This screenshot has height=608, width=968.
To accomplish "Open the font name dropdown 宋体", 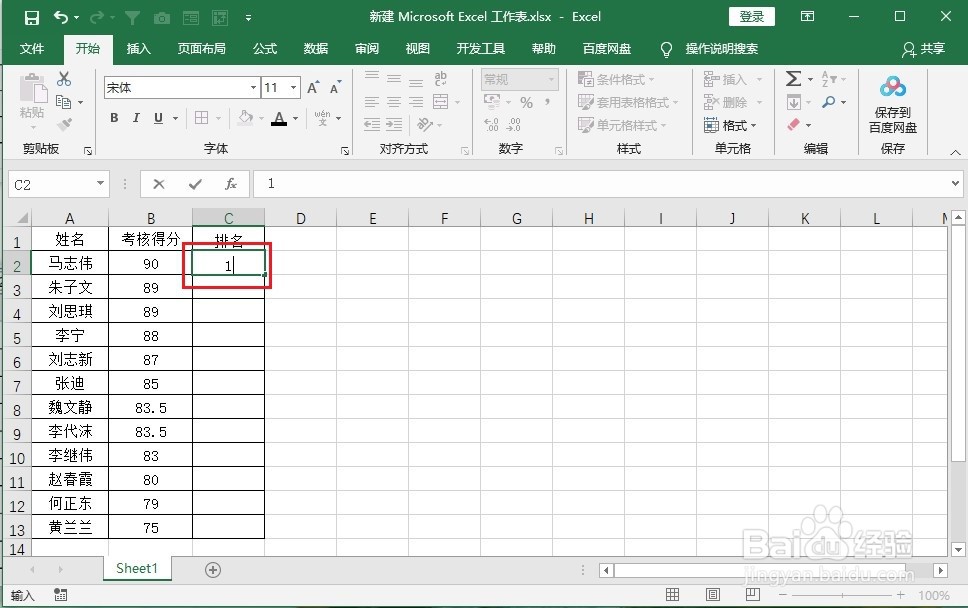I will pos(253,88).
